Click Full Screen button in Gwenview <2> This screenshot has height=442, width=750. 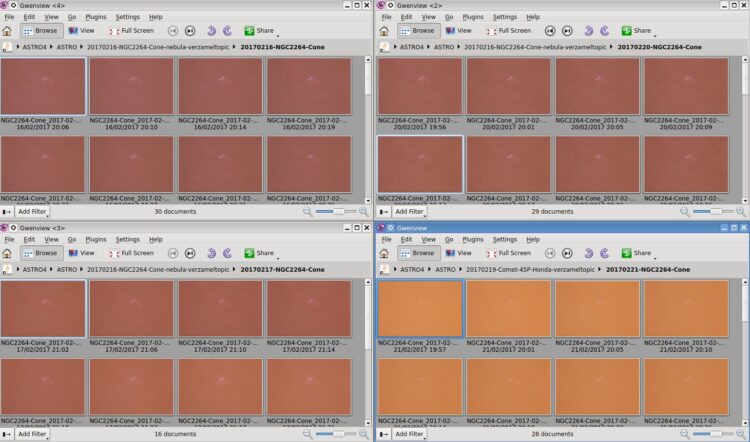509,31
